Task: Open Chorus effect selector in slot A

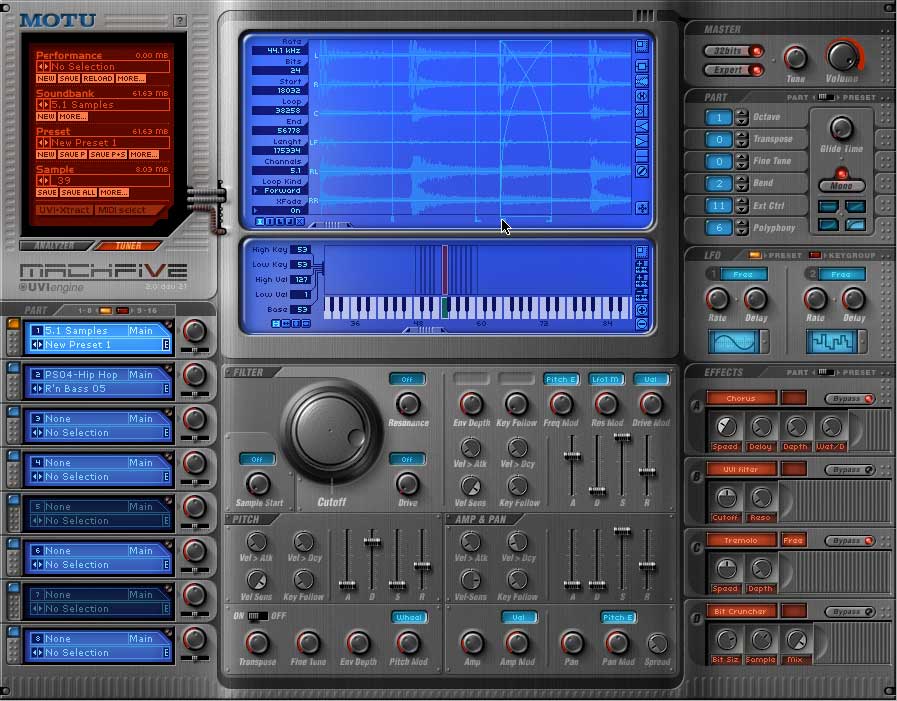Action: [x=741, y=398]
